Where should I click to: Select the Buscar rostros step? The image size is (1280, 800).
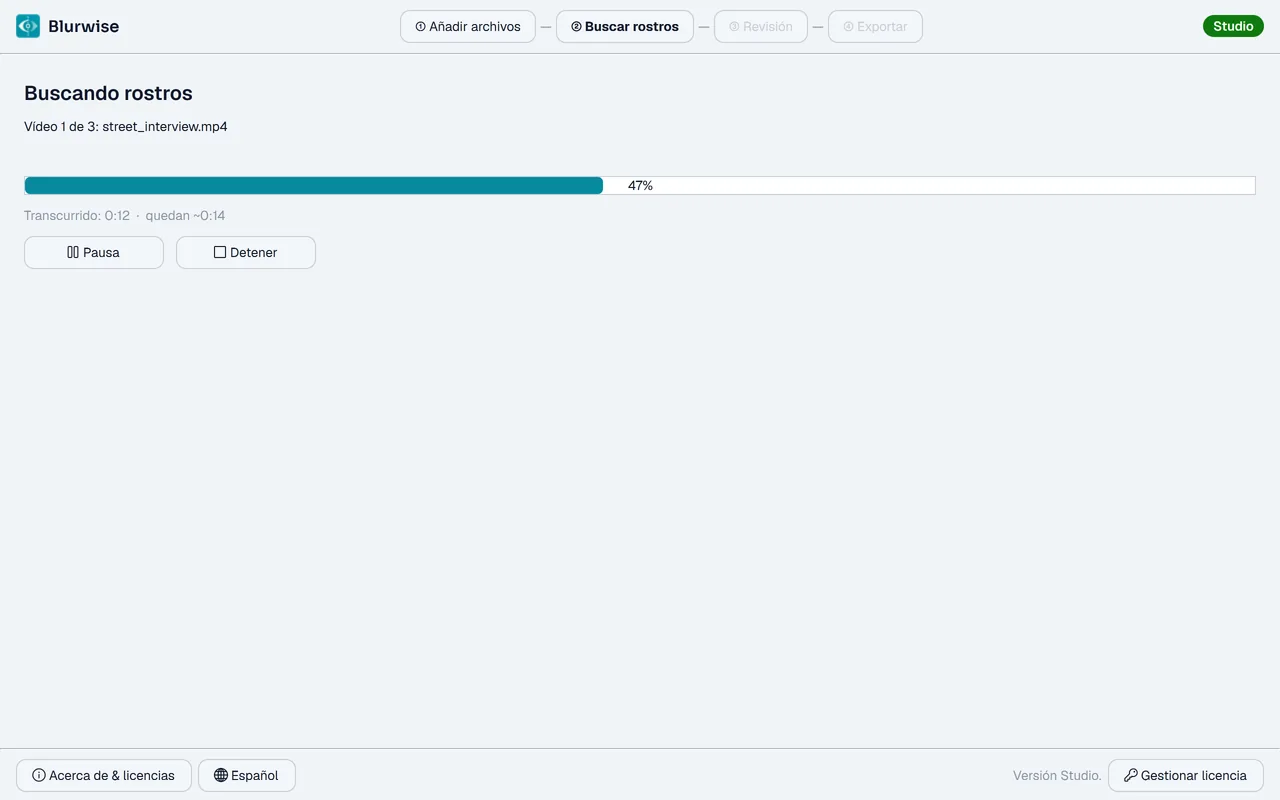click(x=625, y=27)
